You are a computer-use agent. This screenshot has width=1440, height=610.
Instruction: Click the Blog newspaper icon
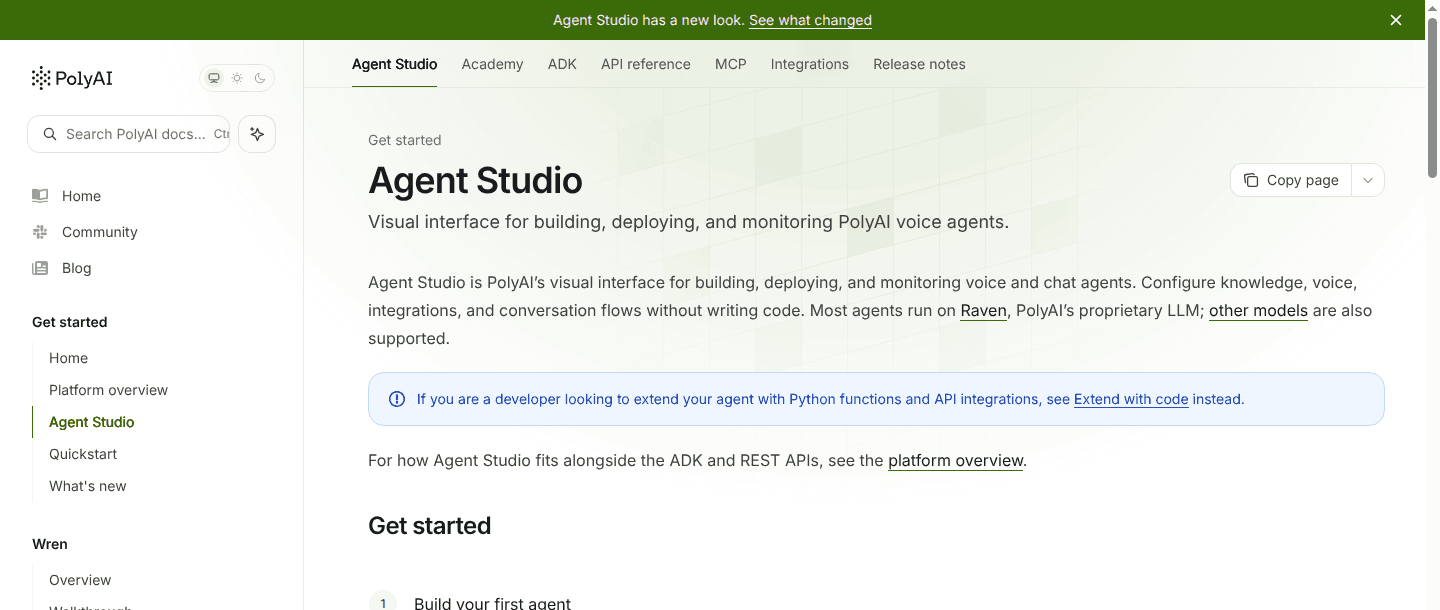40,268
